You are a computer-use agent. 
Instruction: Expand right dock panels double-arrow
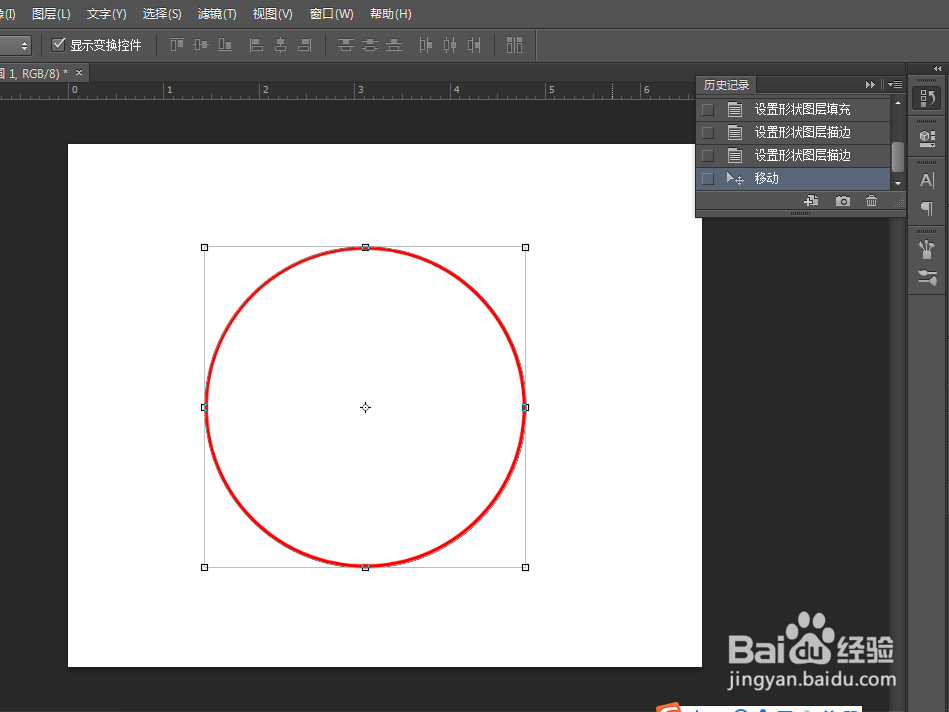[x=938, y=68]
